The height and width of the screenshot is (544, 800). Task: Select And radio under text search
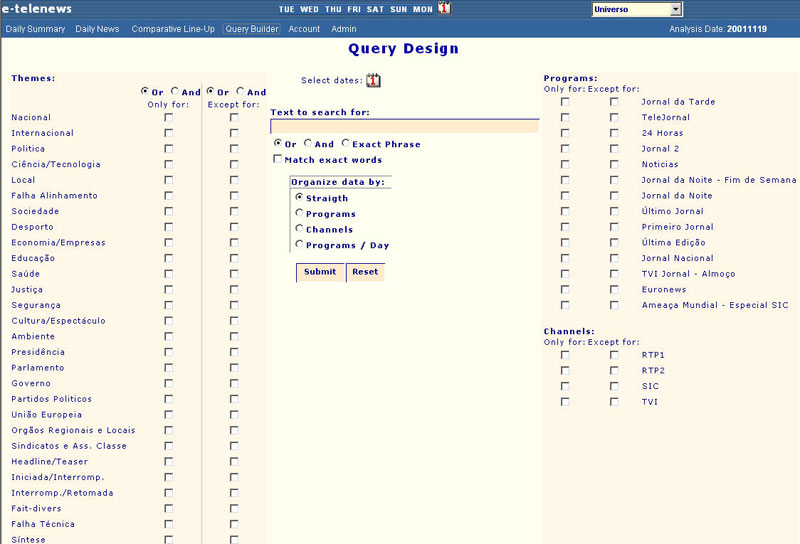[308, 143]
